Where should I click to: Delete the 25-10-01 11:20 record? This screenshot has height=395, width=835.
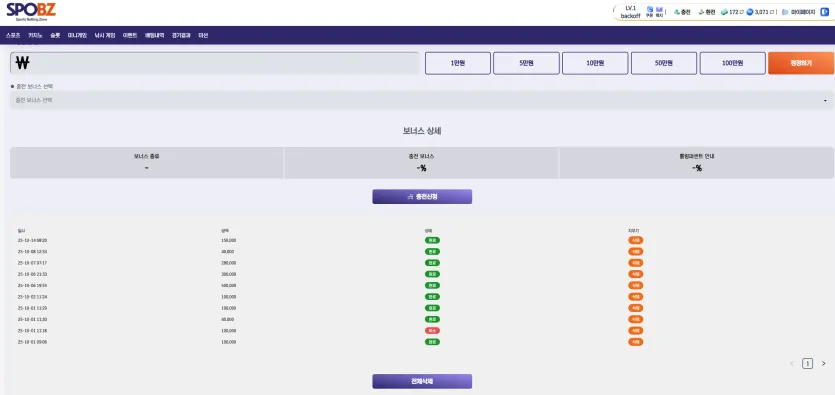point(635,319)
